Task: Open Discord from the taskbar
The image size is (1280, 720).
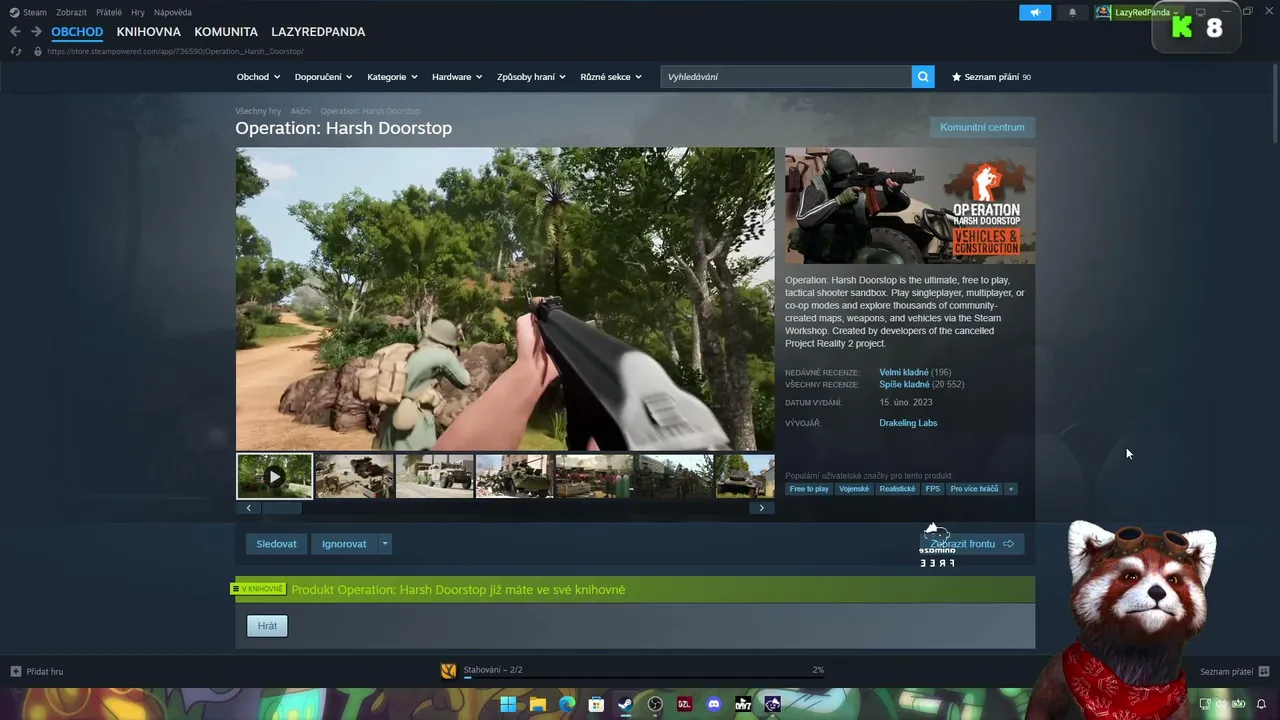Action: click(x=714, y=704)
